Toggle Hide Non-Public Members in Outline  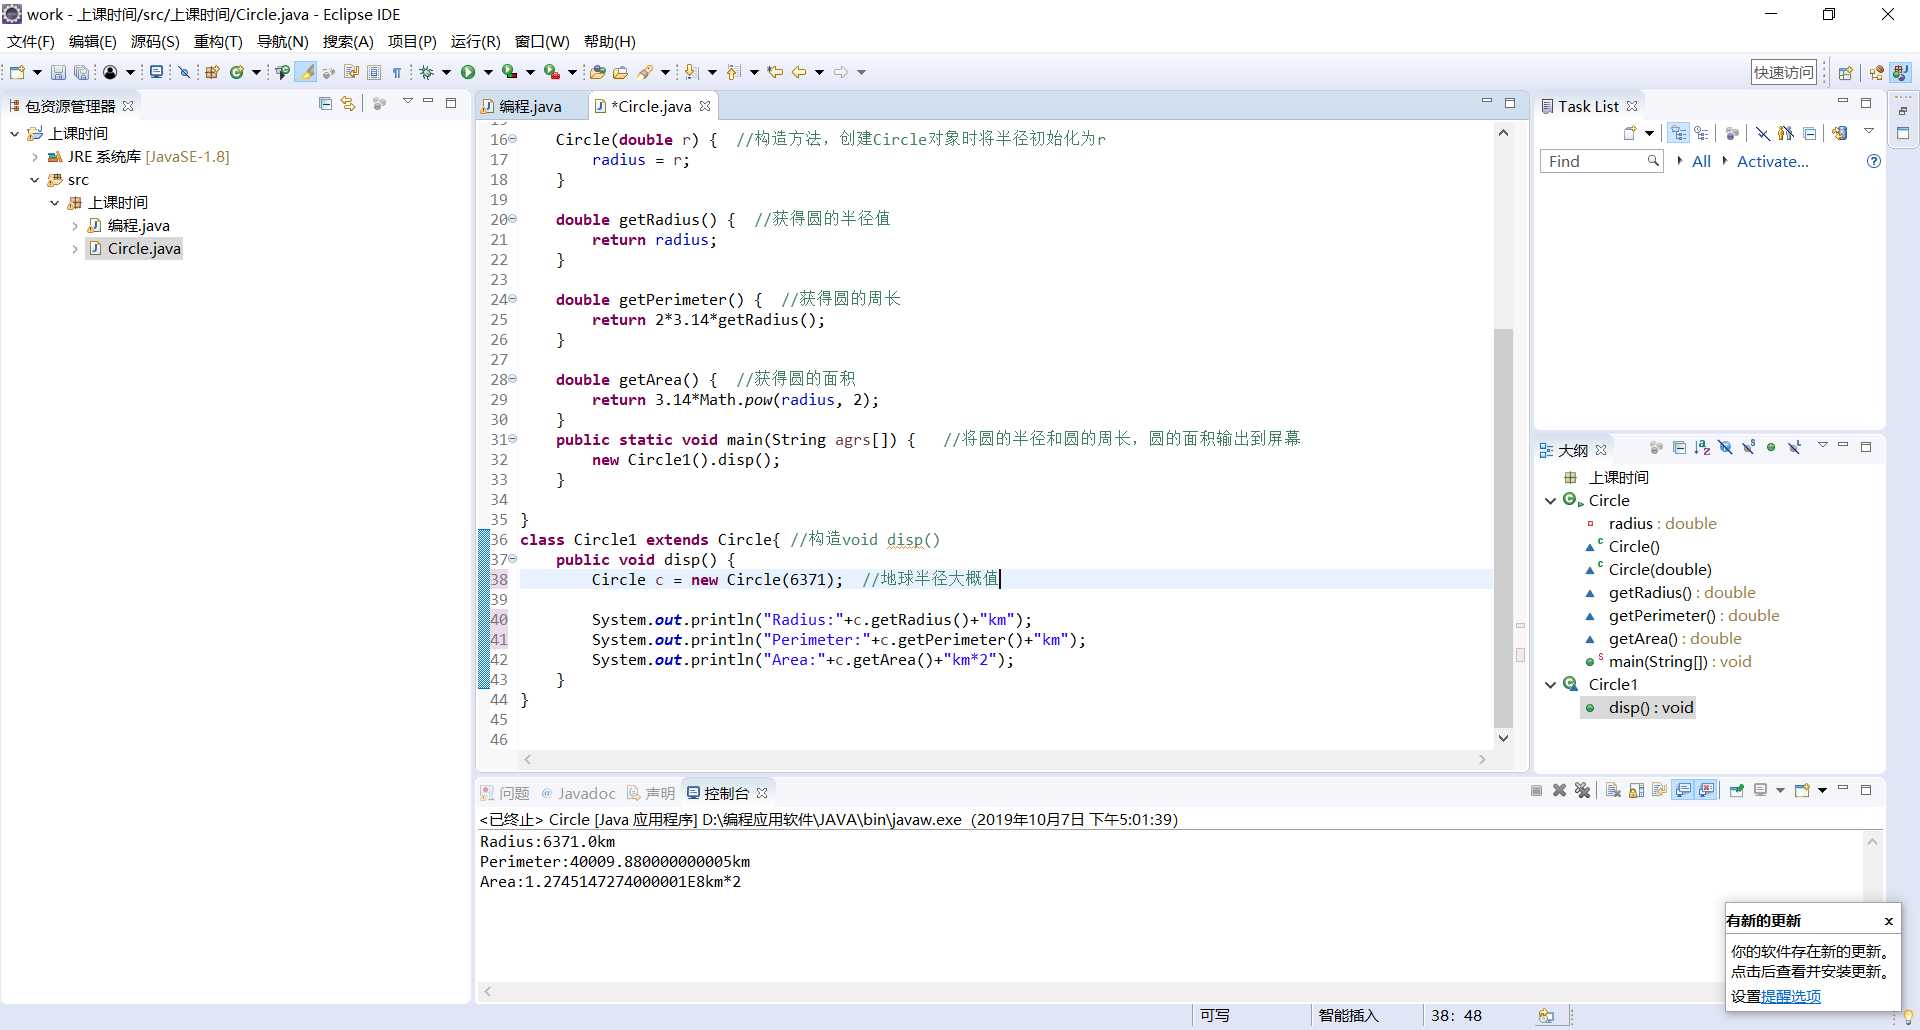1771,448
